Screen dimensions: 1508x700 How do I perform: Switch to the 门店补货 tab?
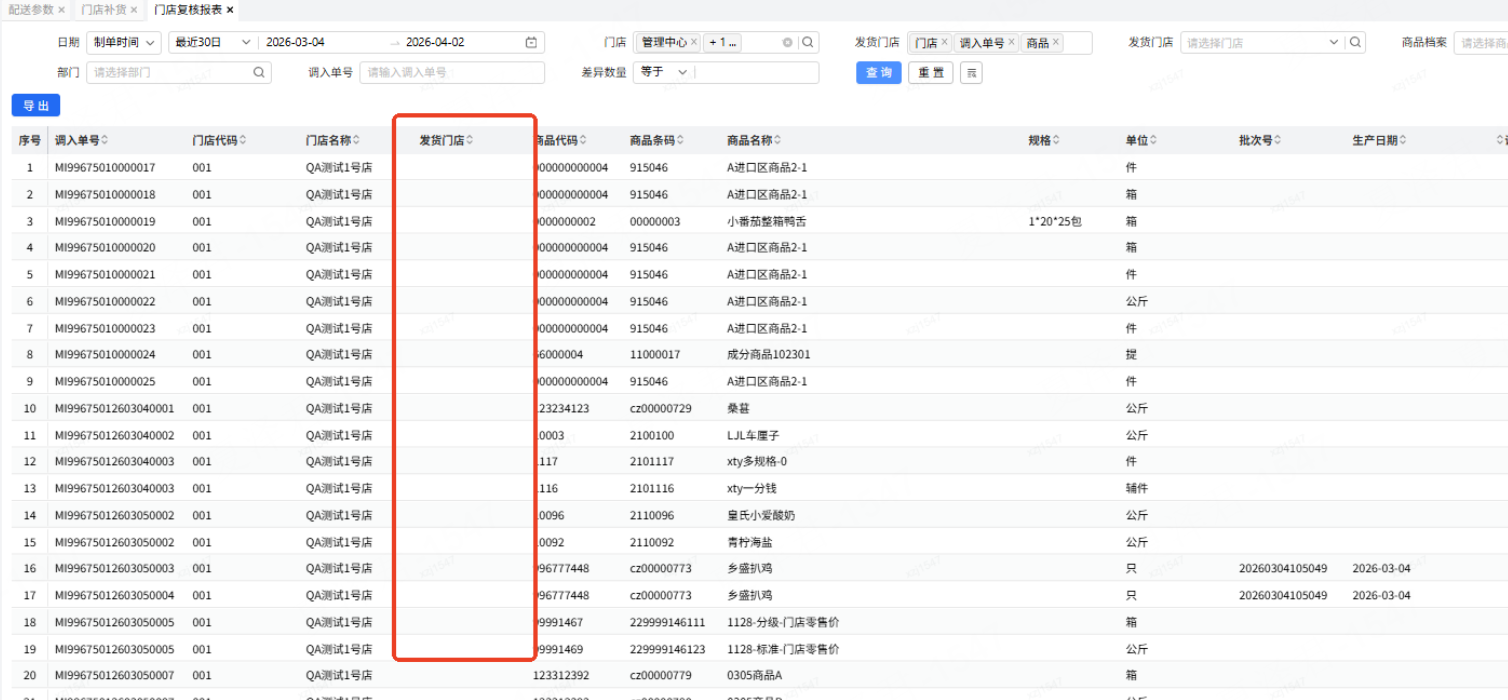tap(104, 10)
